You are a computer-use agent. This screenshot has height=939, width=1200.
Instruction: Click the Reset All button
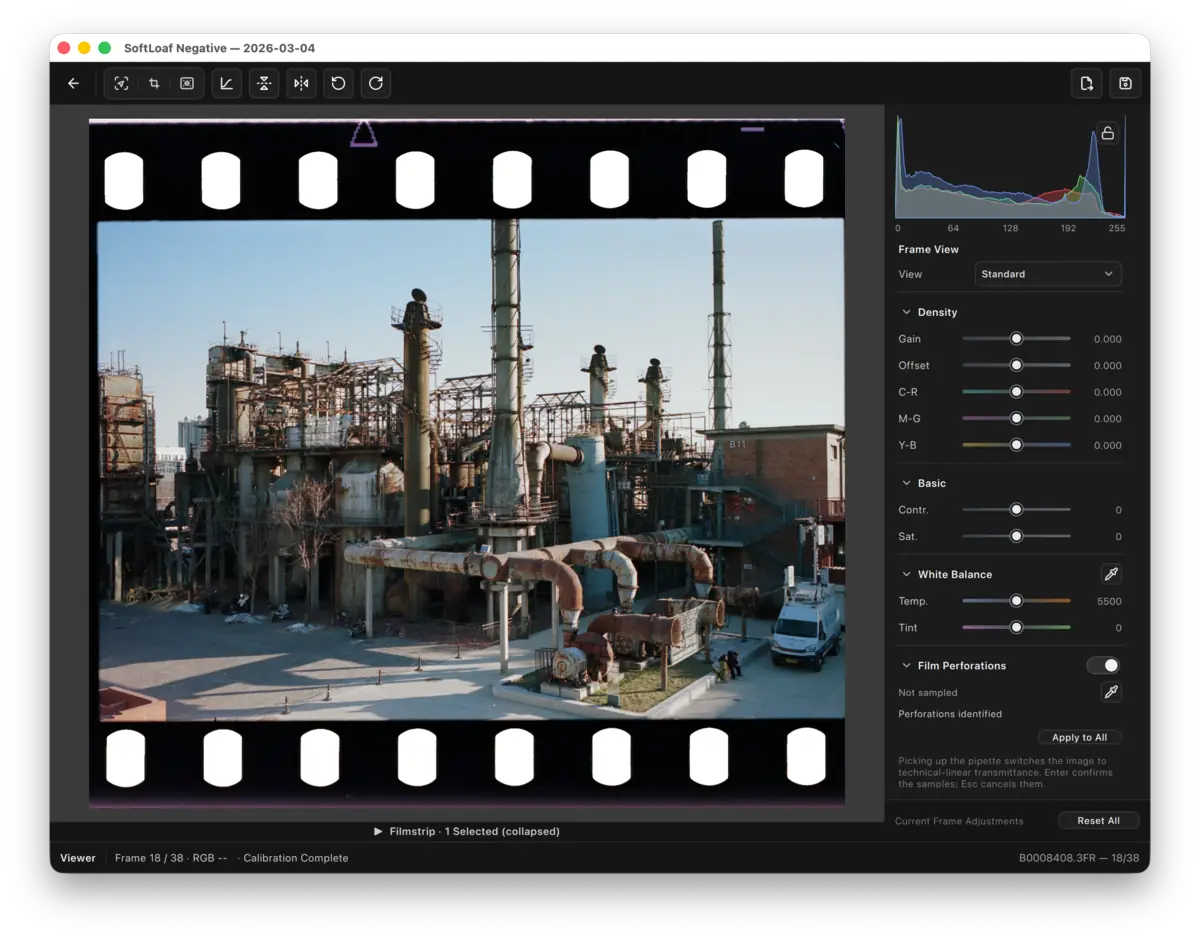click(1098, 820)
